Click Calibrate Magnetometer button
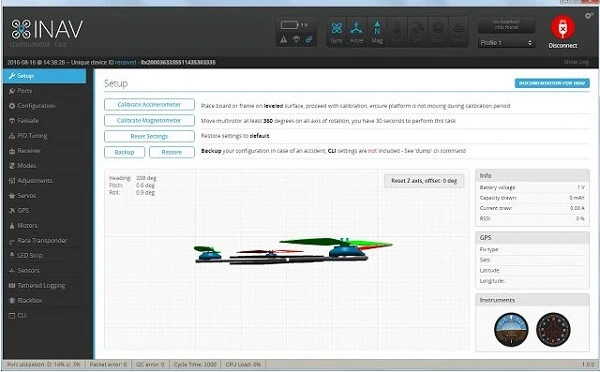Viewport: 600px width, 372px height. [149, 121]
